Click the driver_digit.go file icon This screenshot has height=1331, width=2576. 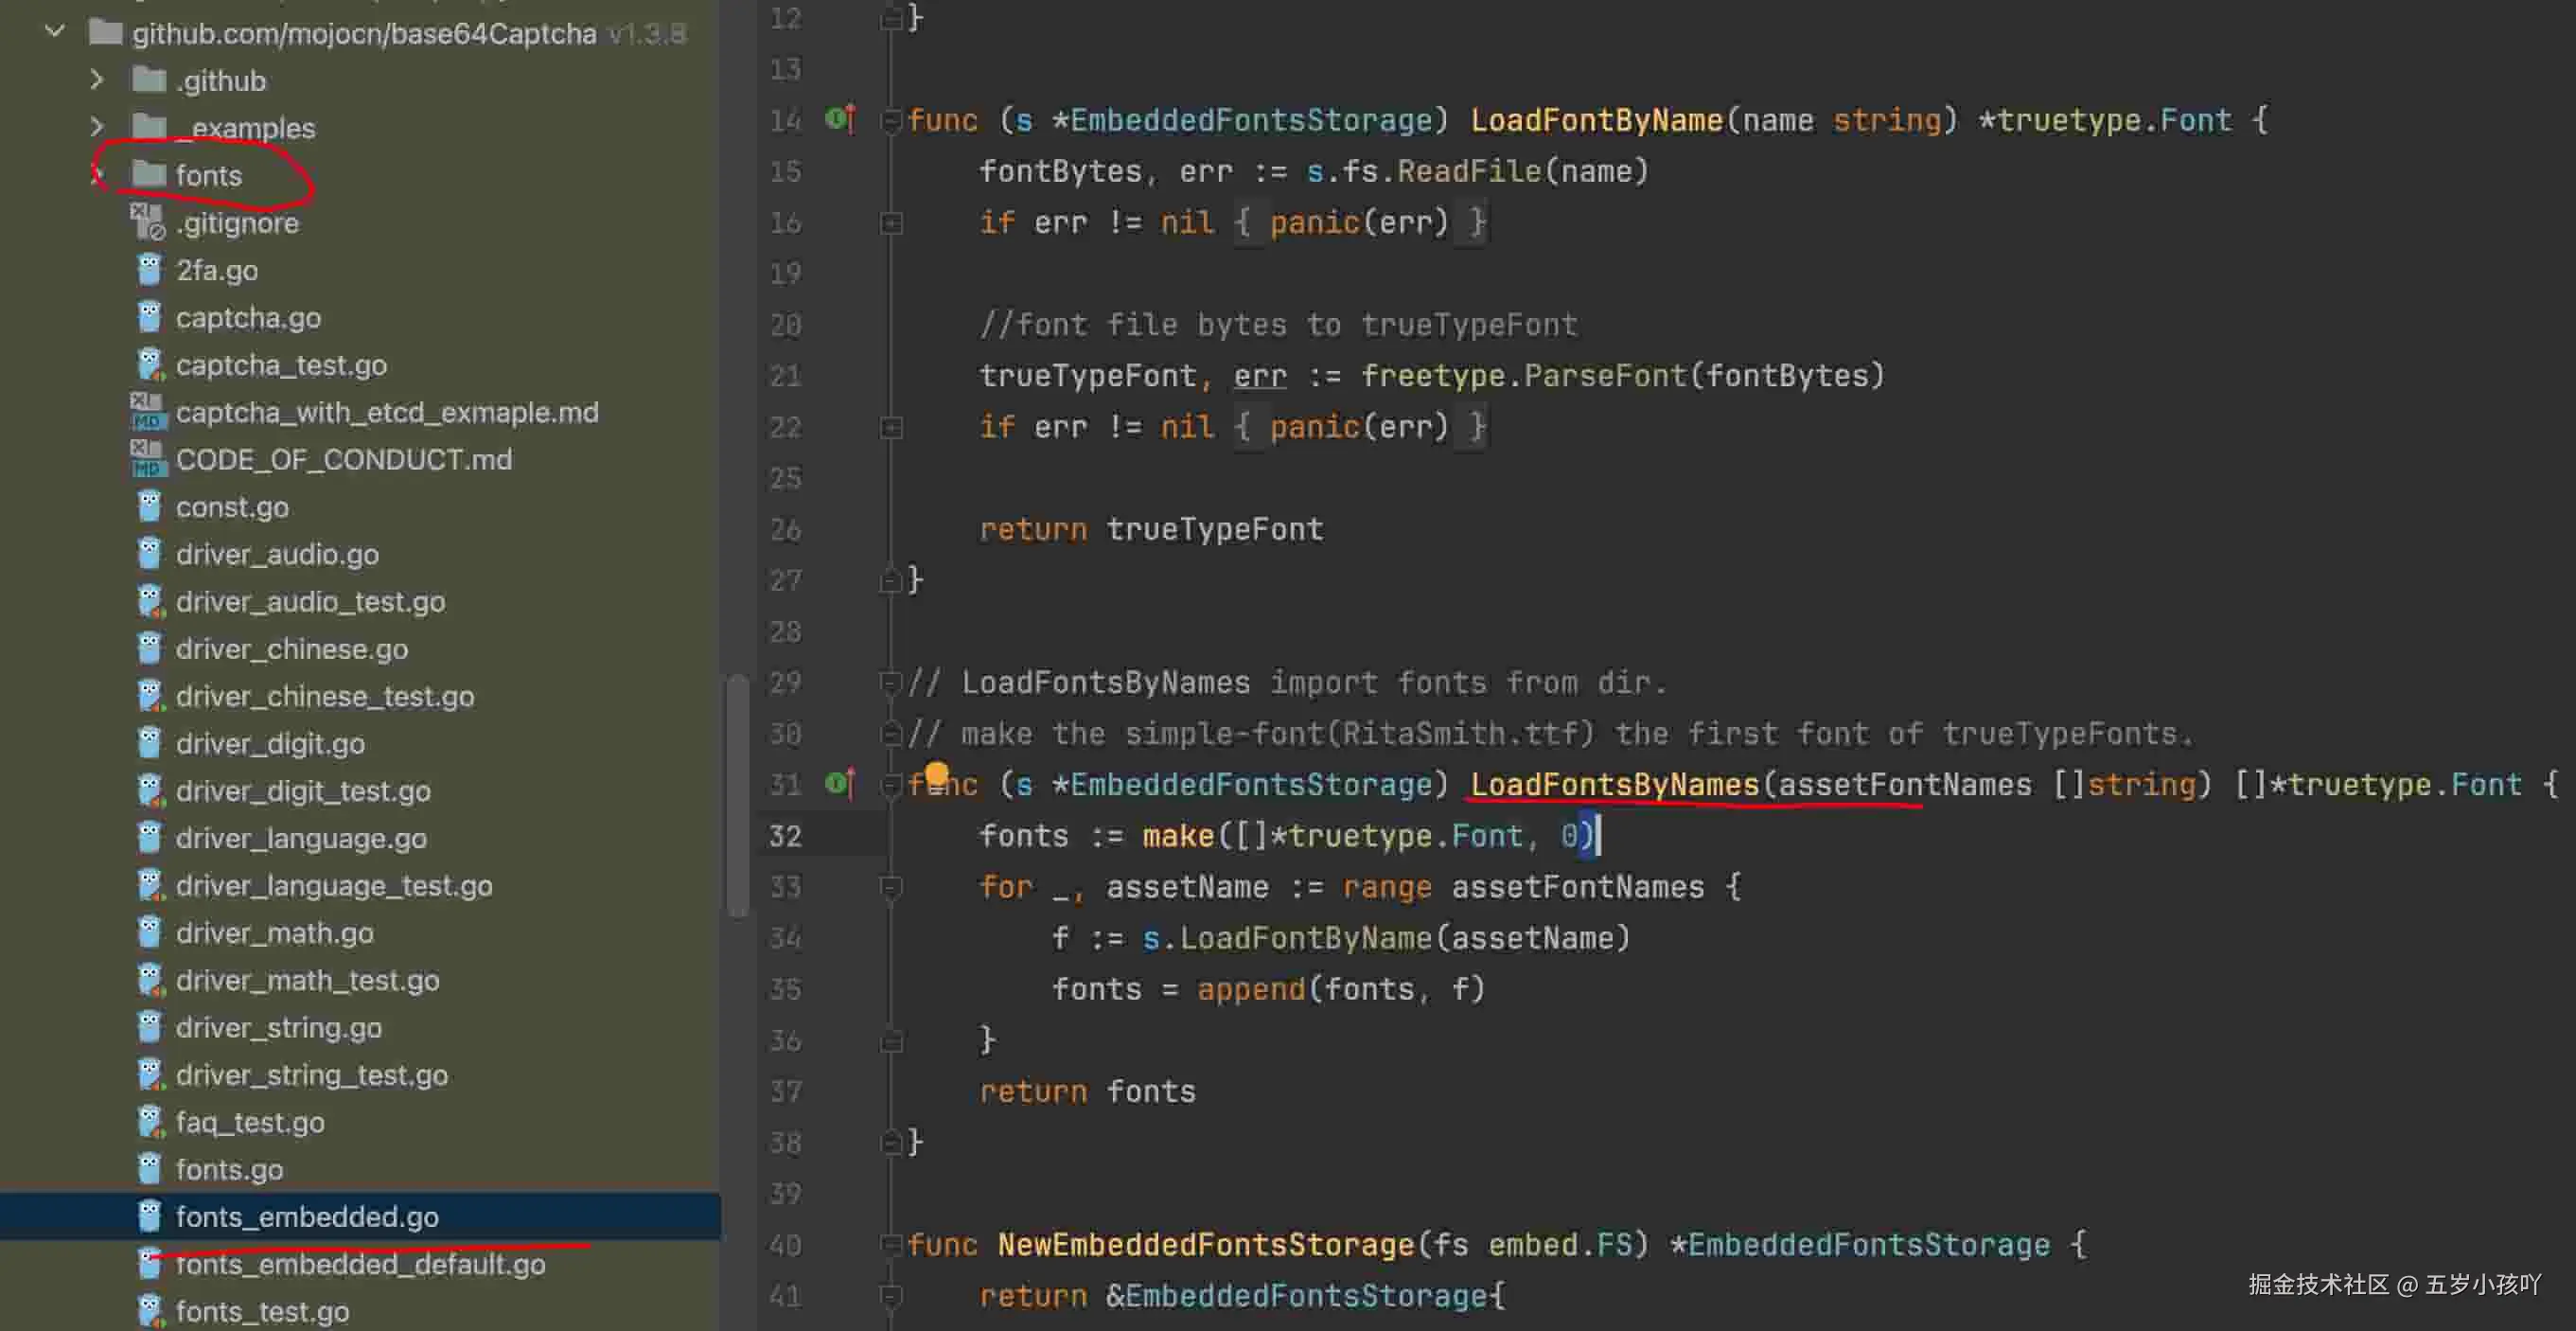[149, 743]
